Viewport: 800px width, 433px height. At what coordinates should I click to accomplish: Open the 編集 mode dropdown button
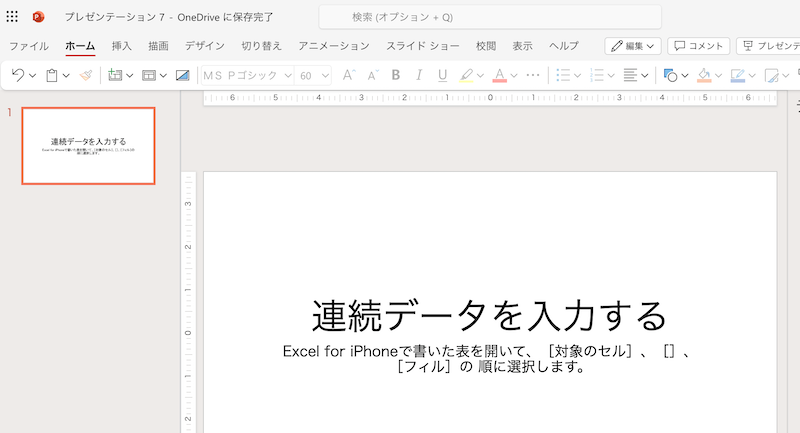(633, 46)
